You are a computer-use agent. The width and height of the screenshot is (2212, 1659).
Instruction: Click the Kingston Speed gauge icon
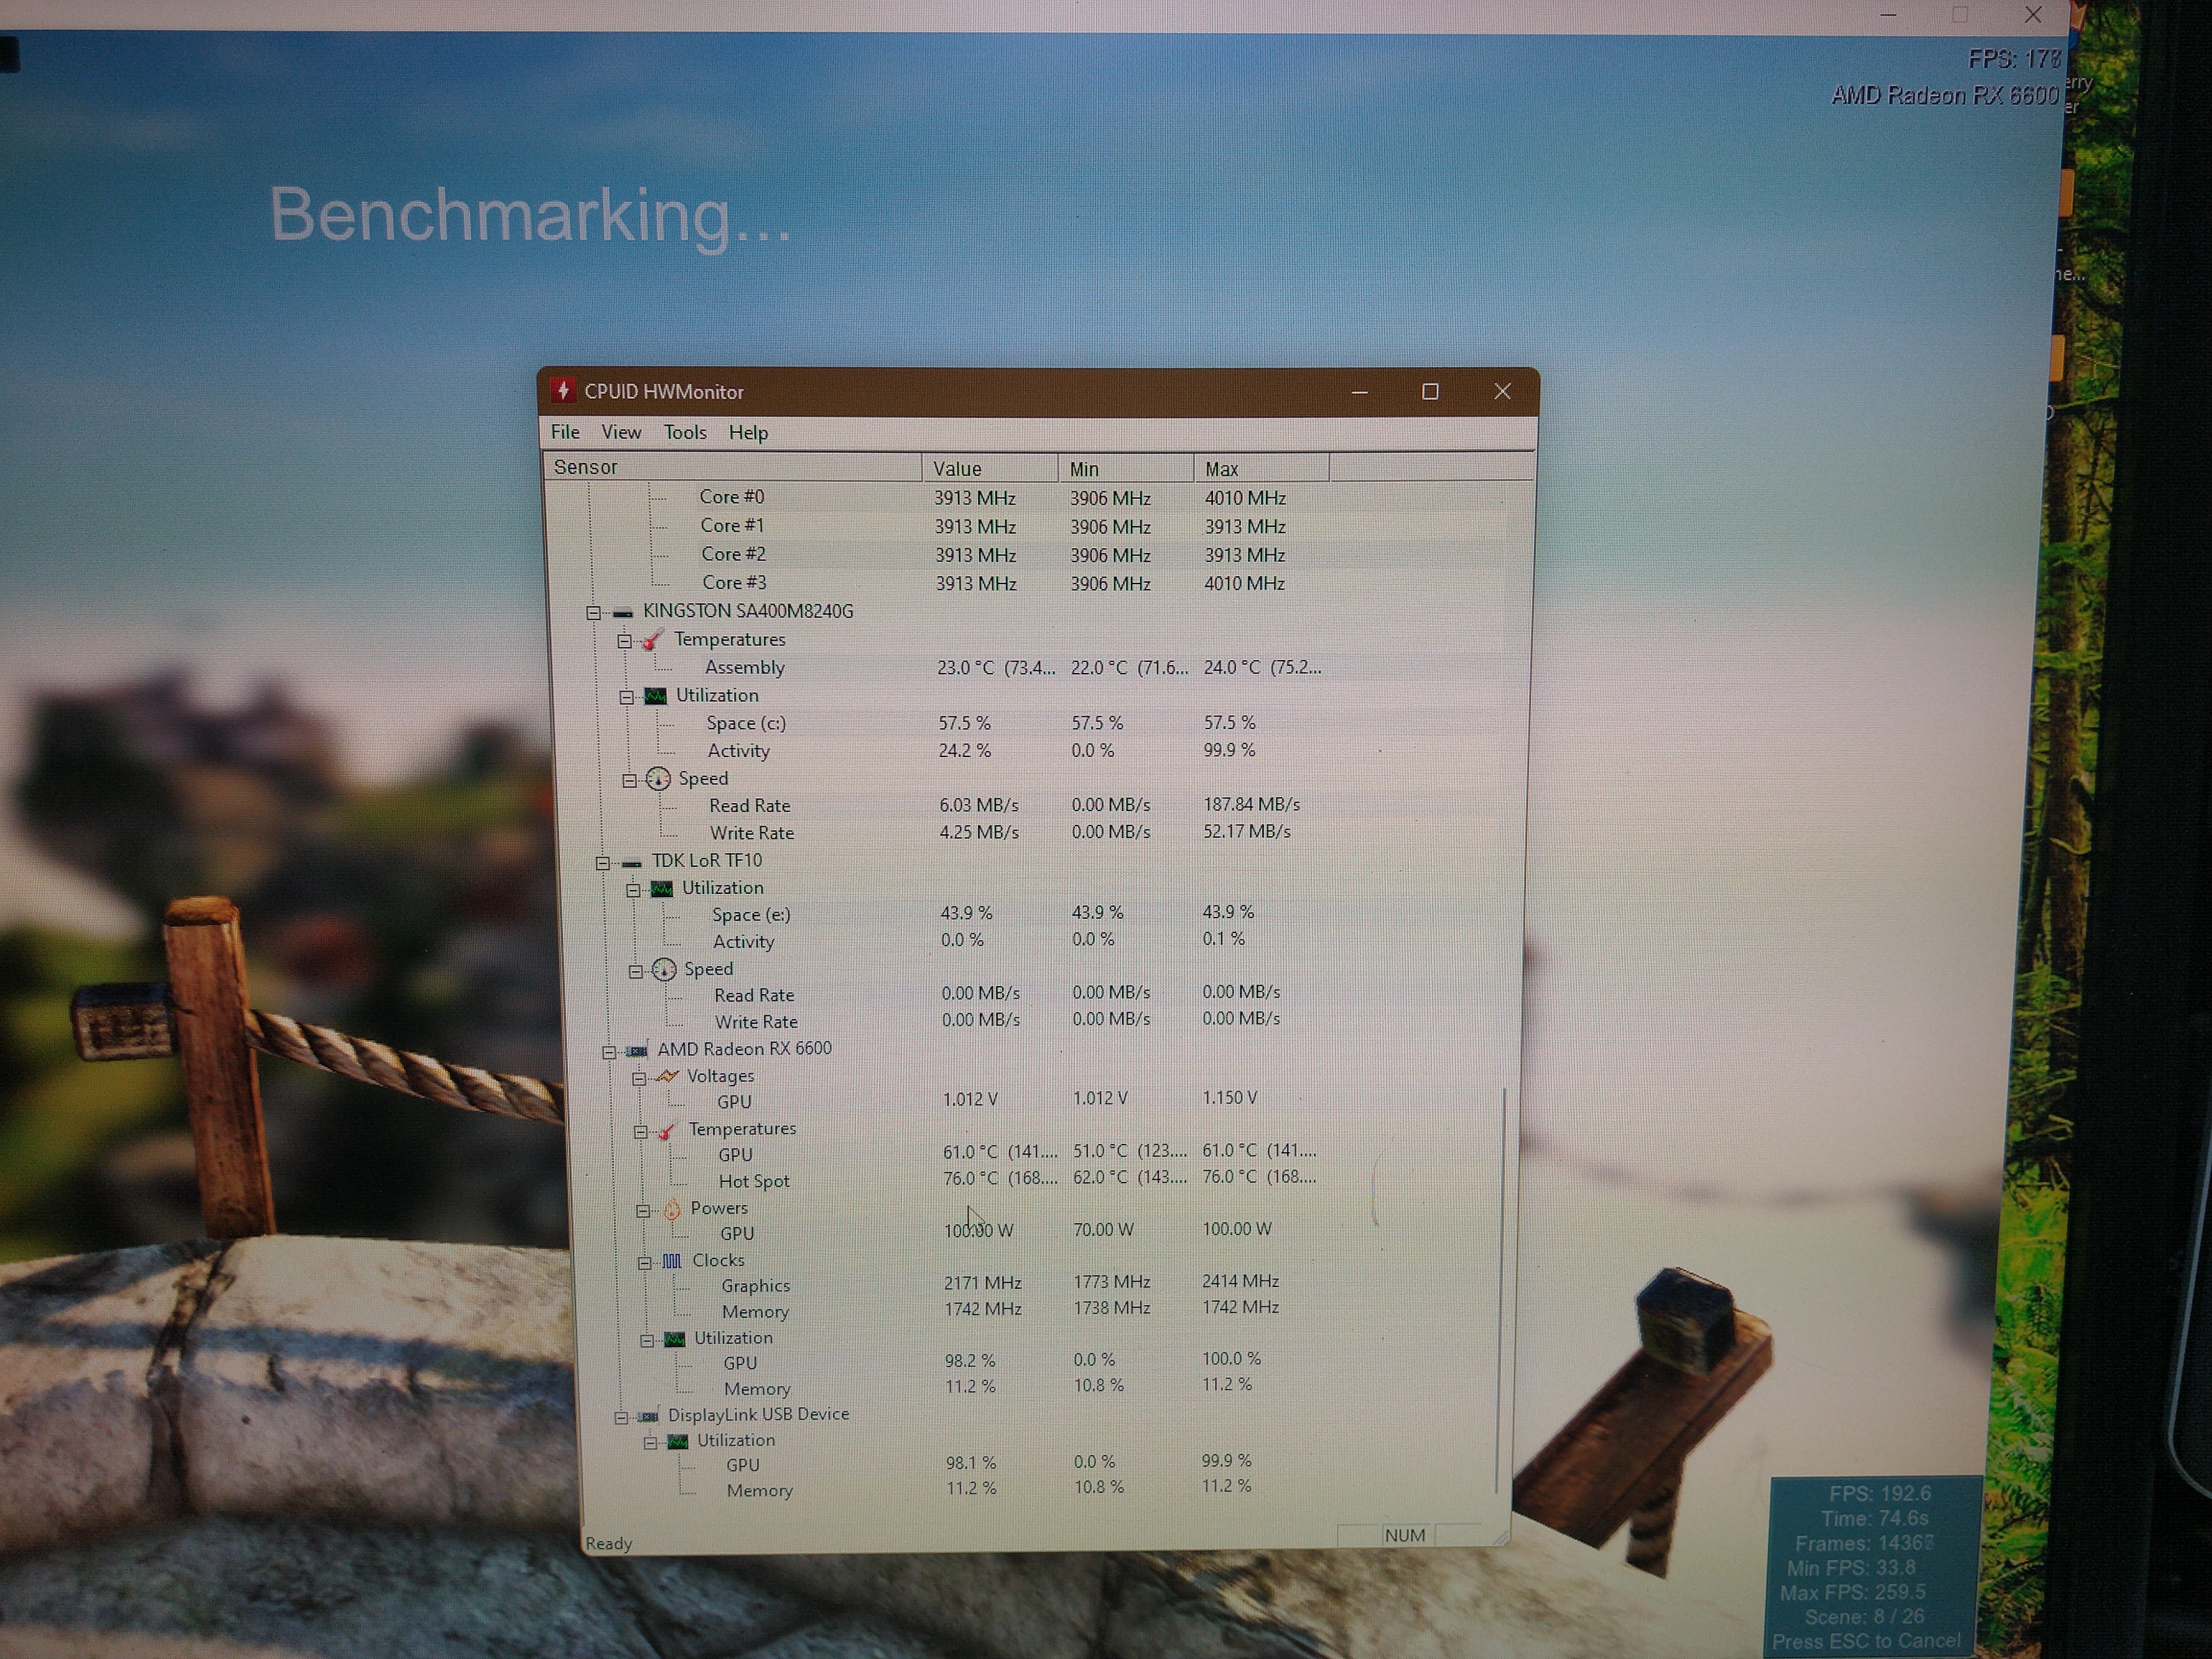(x=658, y=779)
